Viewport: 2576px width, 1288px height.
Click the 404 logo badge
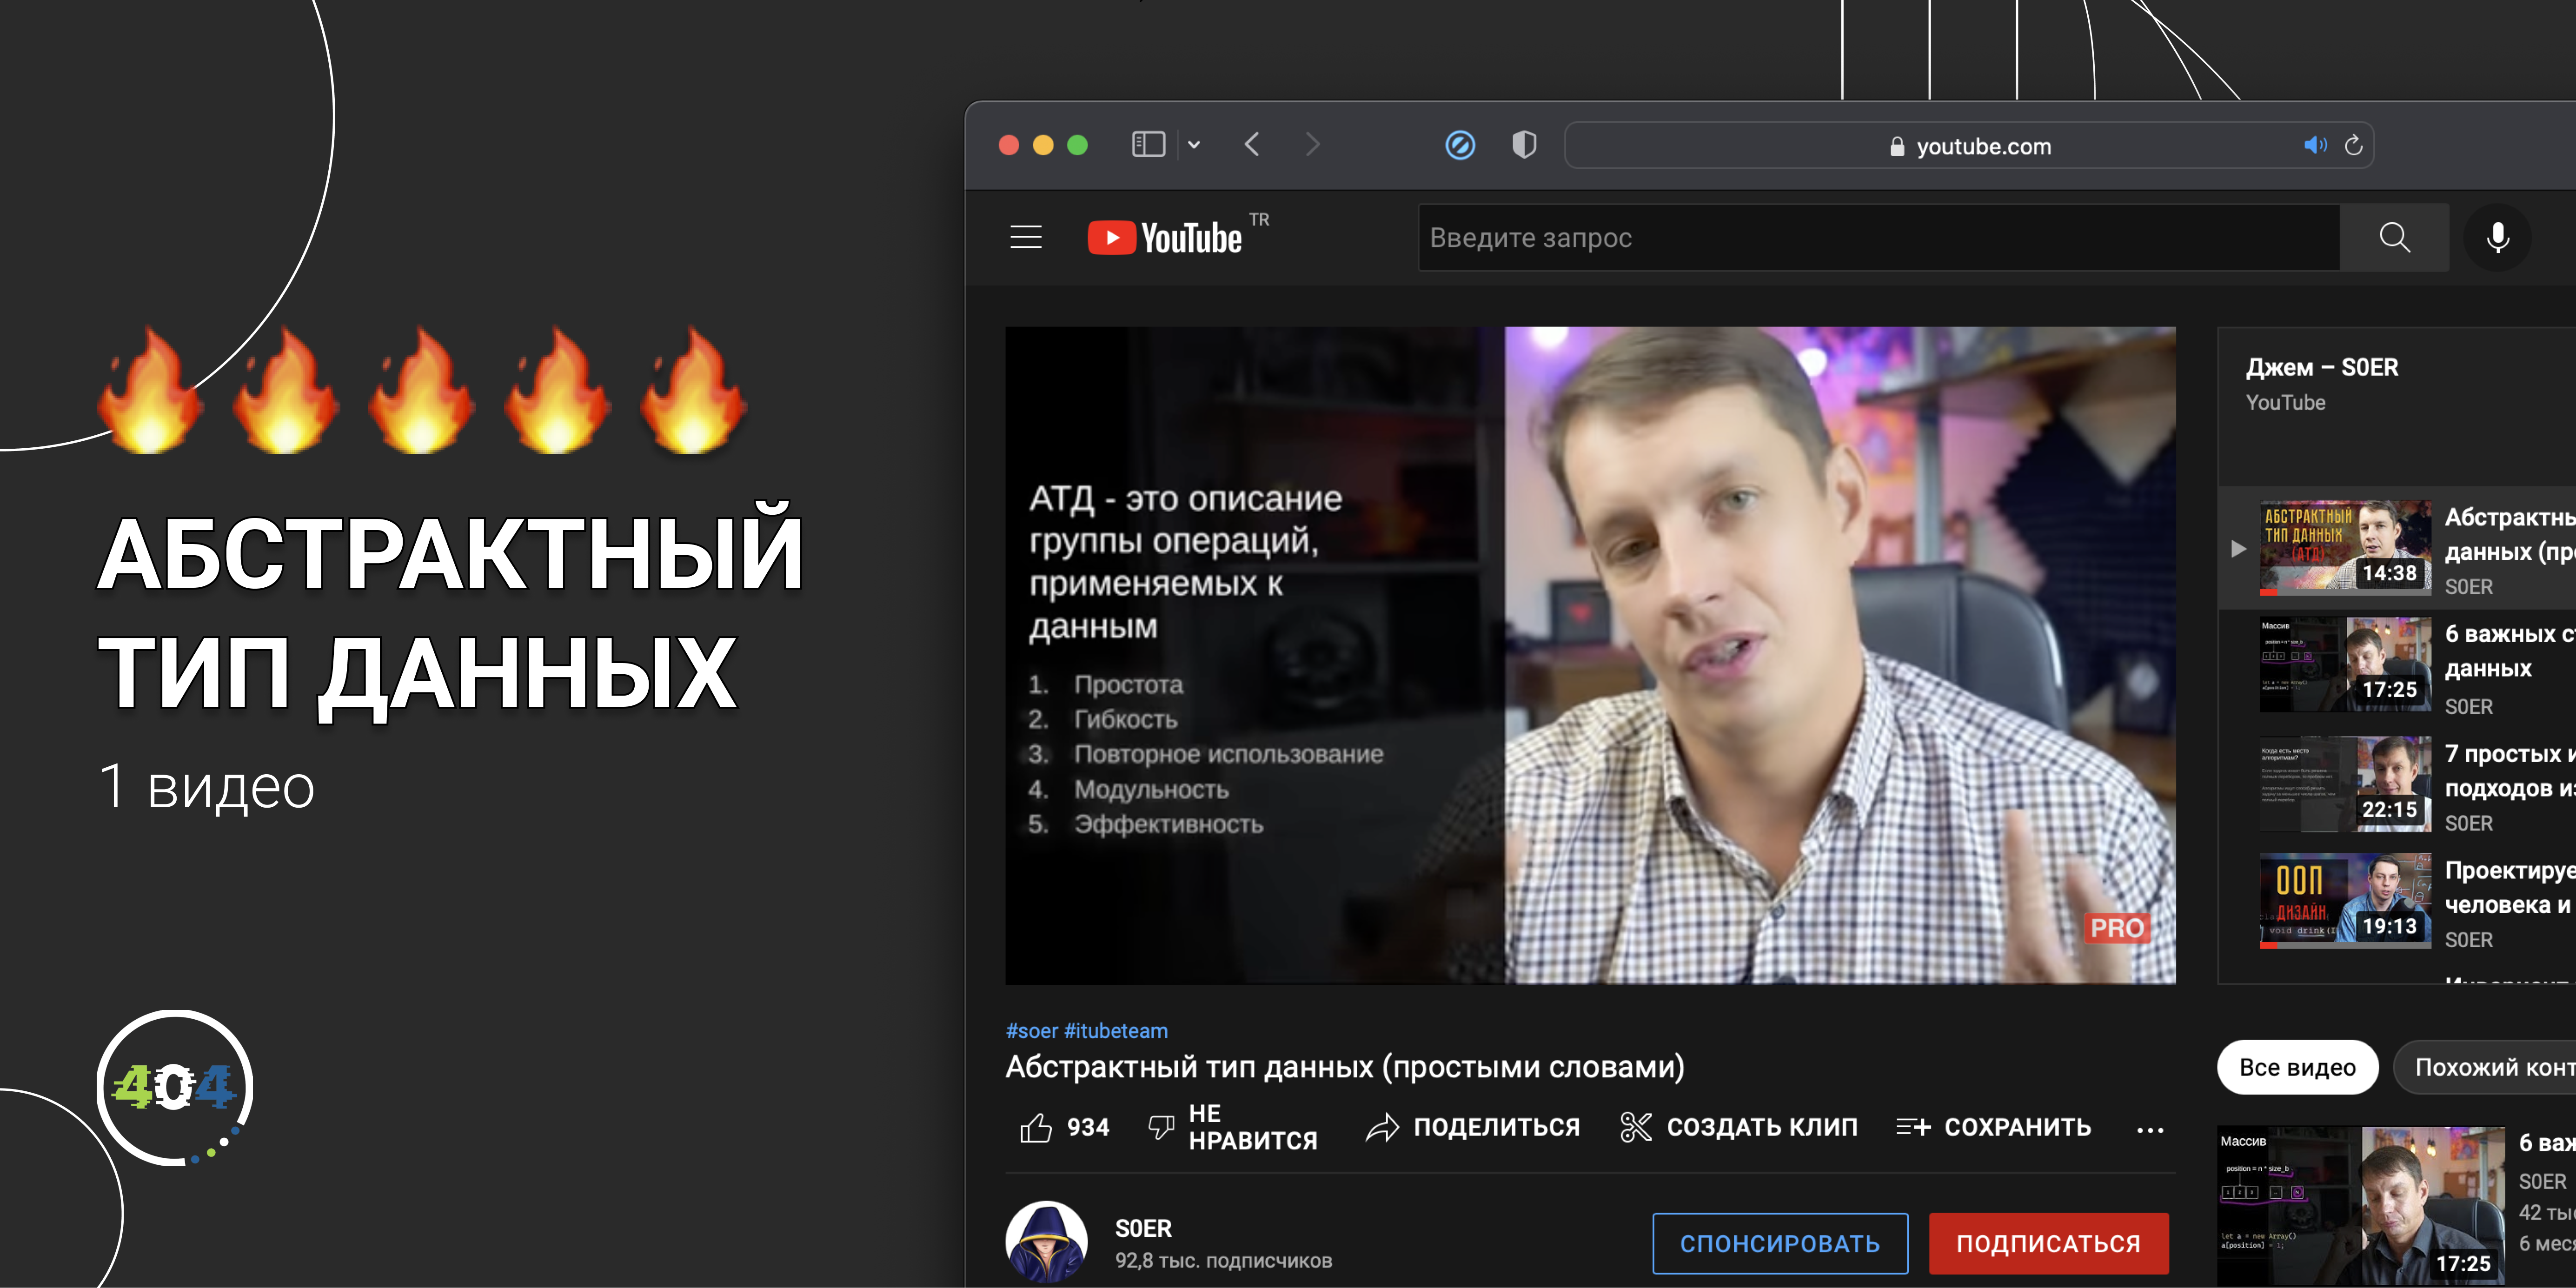[175, 1088]
